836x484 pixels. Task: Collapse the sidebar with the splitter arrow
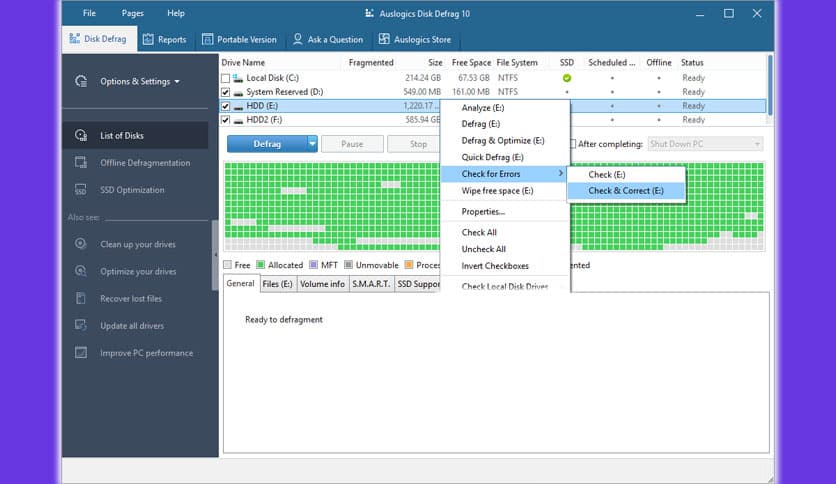pyautogui.click(x=215, y=255)
